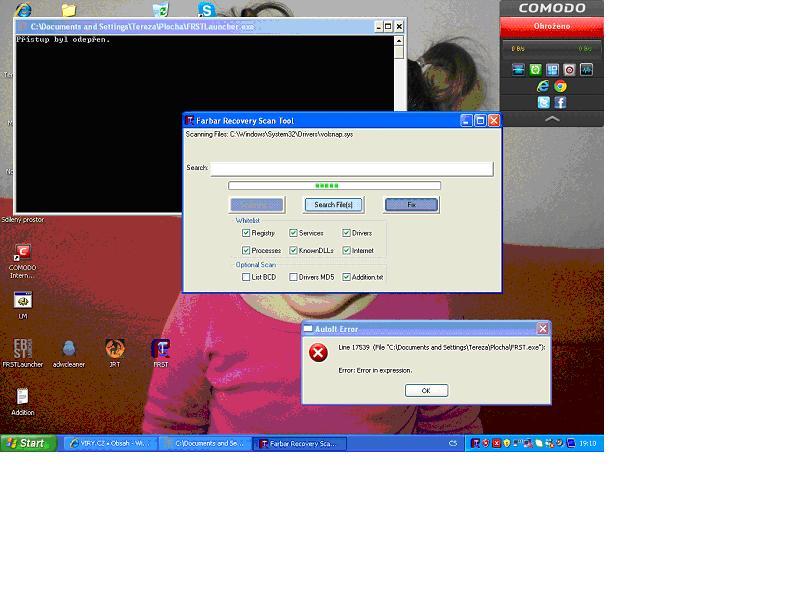The height and width of the screenshot is (600, 800).
Task: Click Chrome icon in COMODO widget
Action: click(x=560, y=86)
